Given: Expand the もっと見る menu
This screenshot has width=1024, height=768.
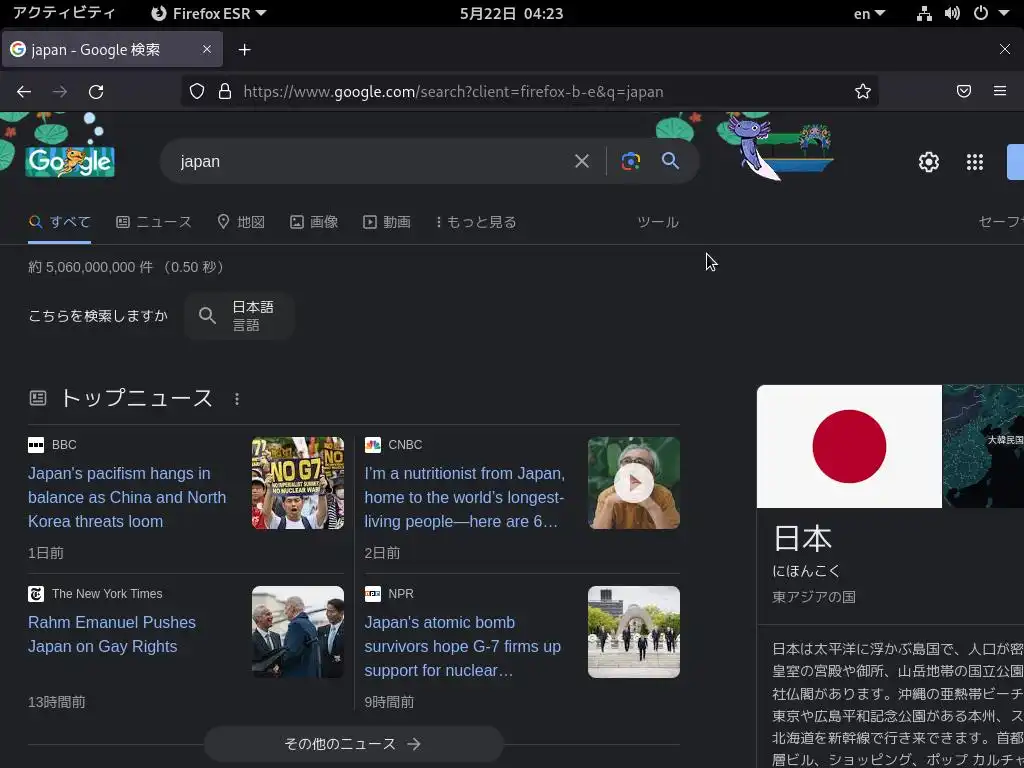Looking at the screenshot, I should [476, 222].
